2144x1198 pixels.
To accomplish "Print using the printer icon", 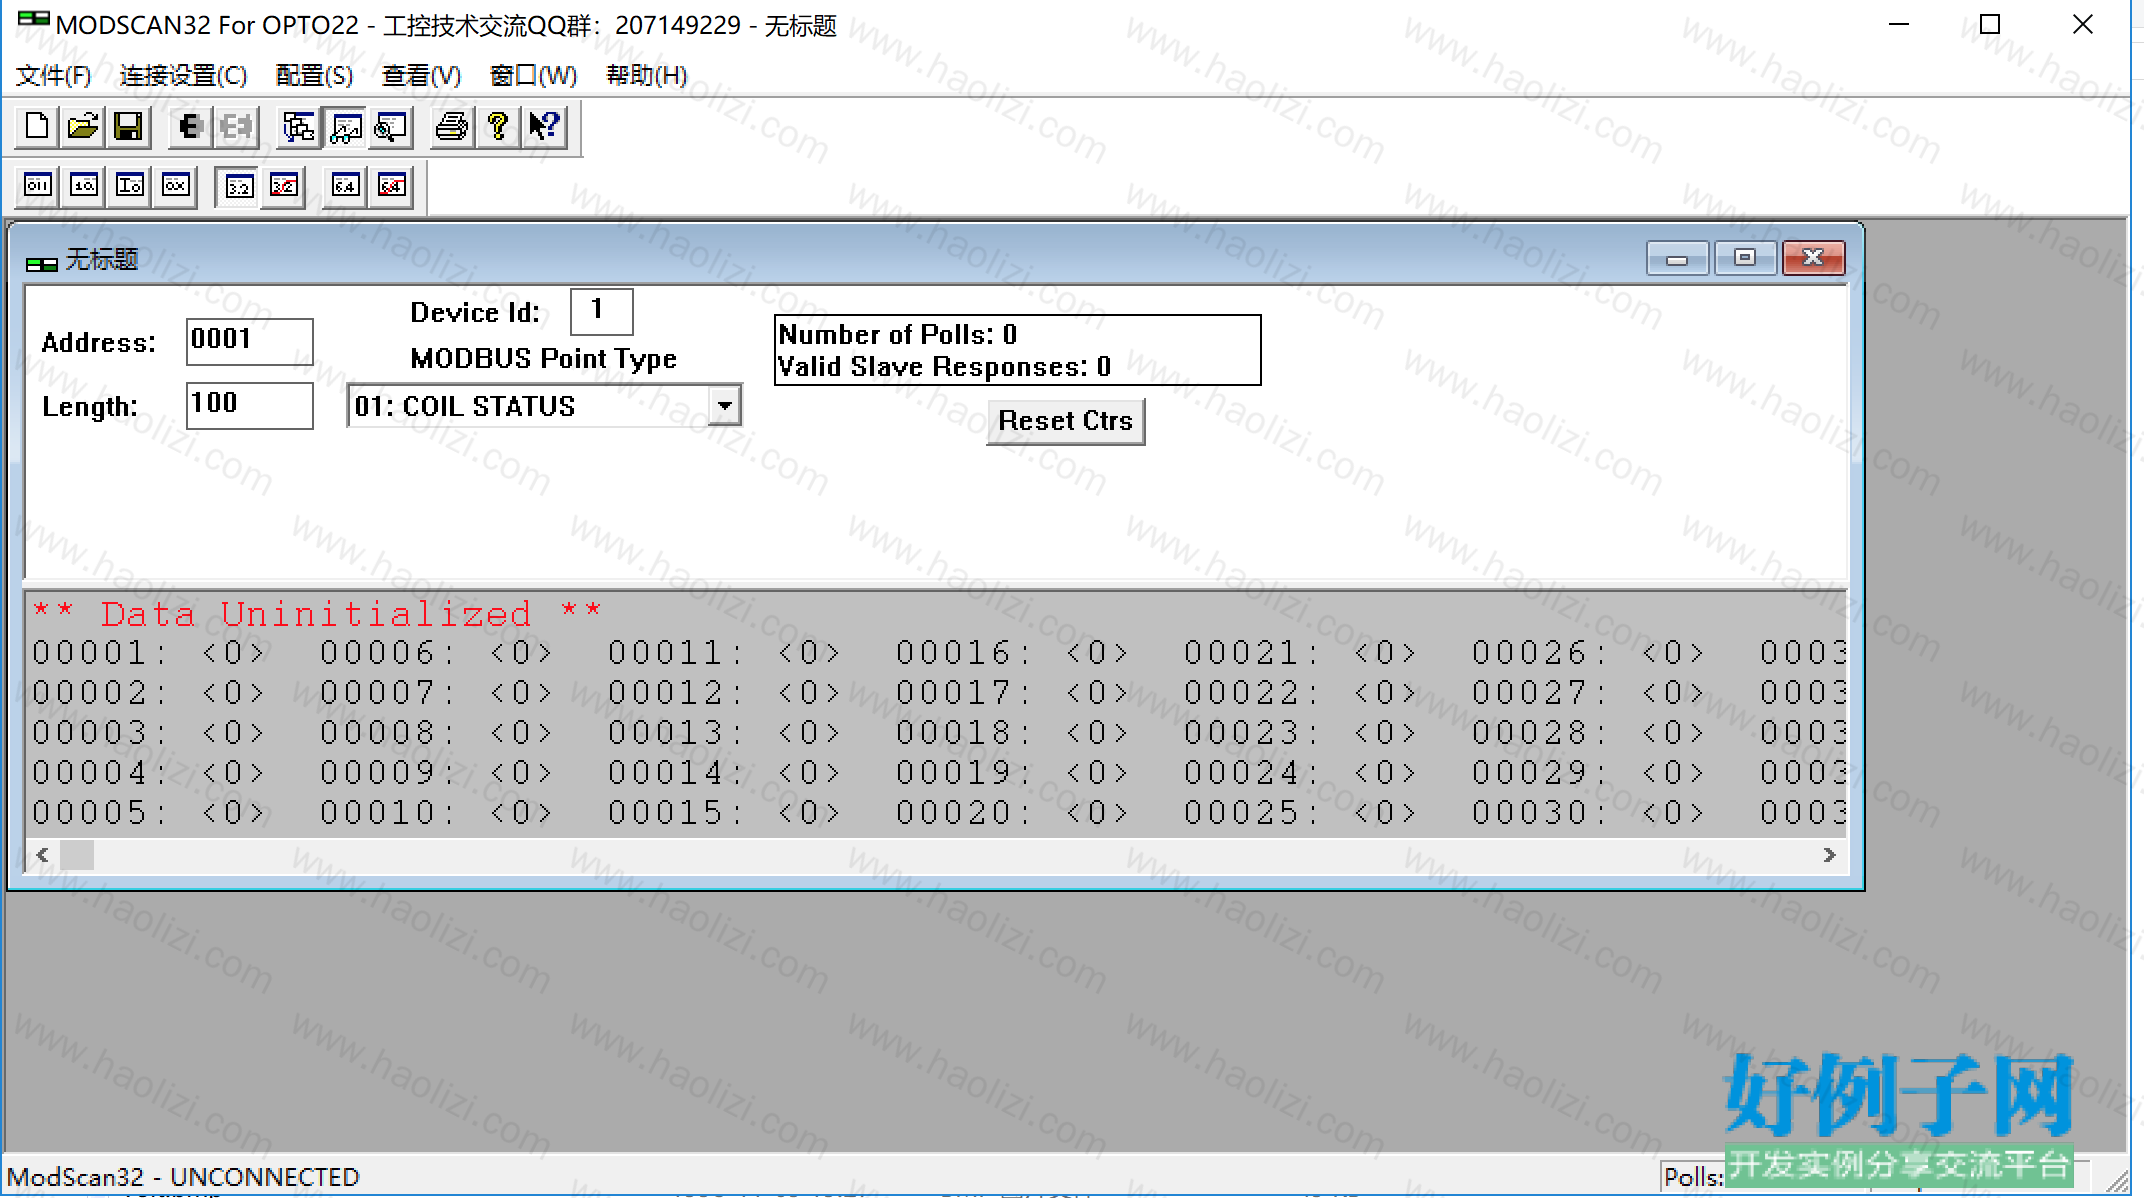I will point(452,127).
